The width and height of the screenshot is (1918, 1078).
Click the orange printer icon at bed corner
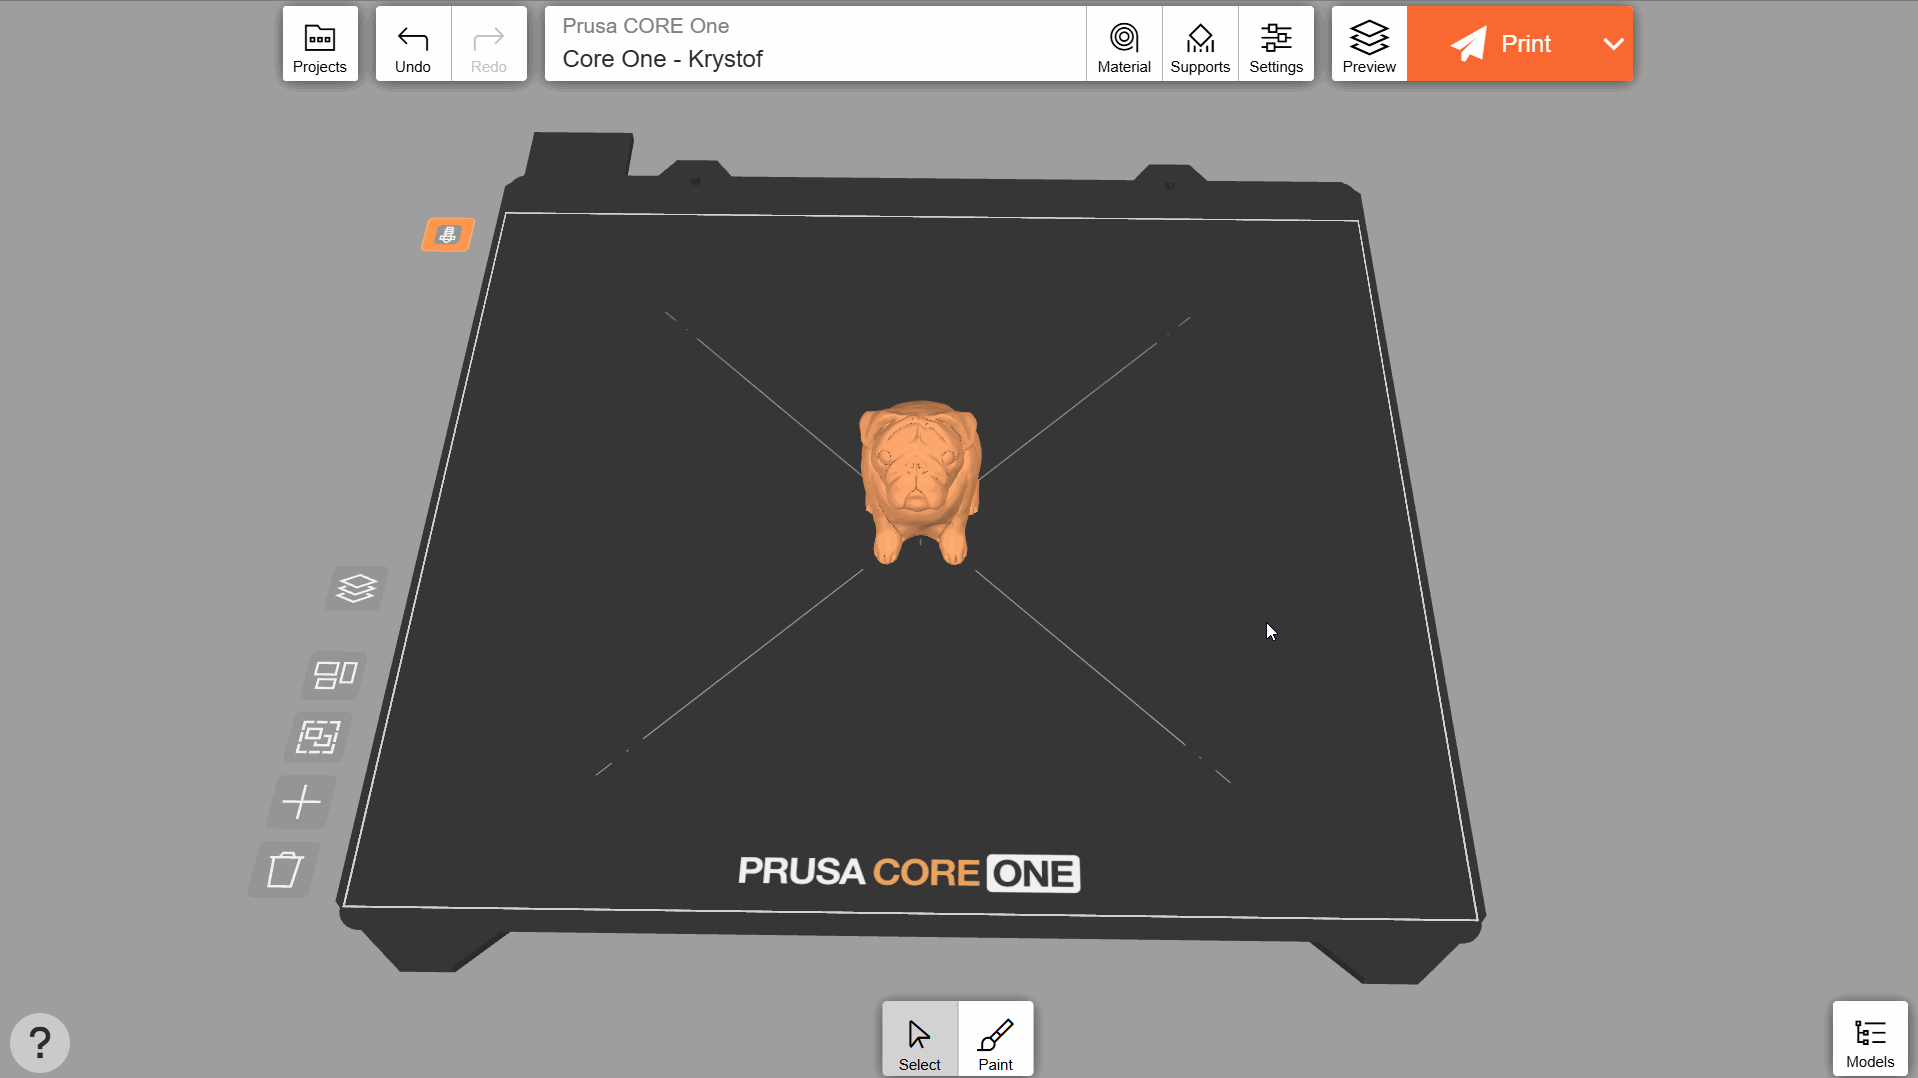point(447,235)
